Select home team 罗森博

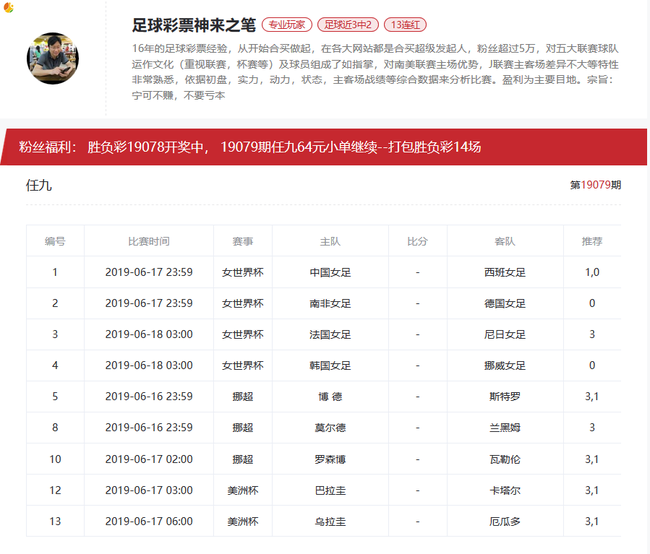click(330, 459)
